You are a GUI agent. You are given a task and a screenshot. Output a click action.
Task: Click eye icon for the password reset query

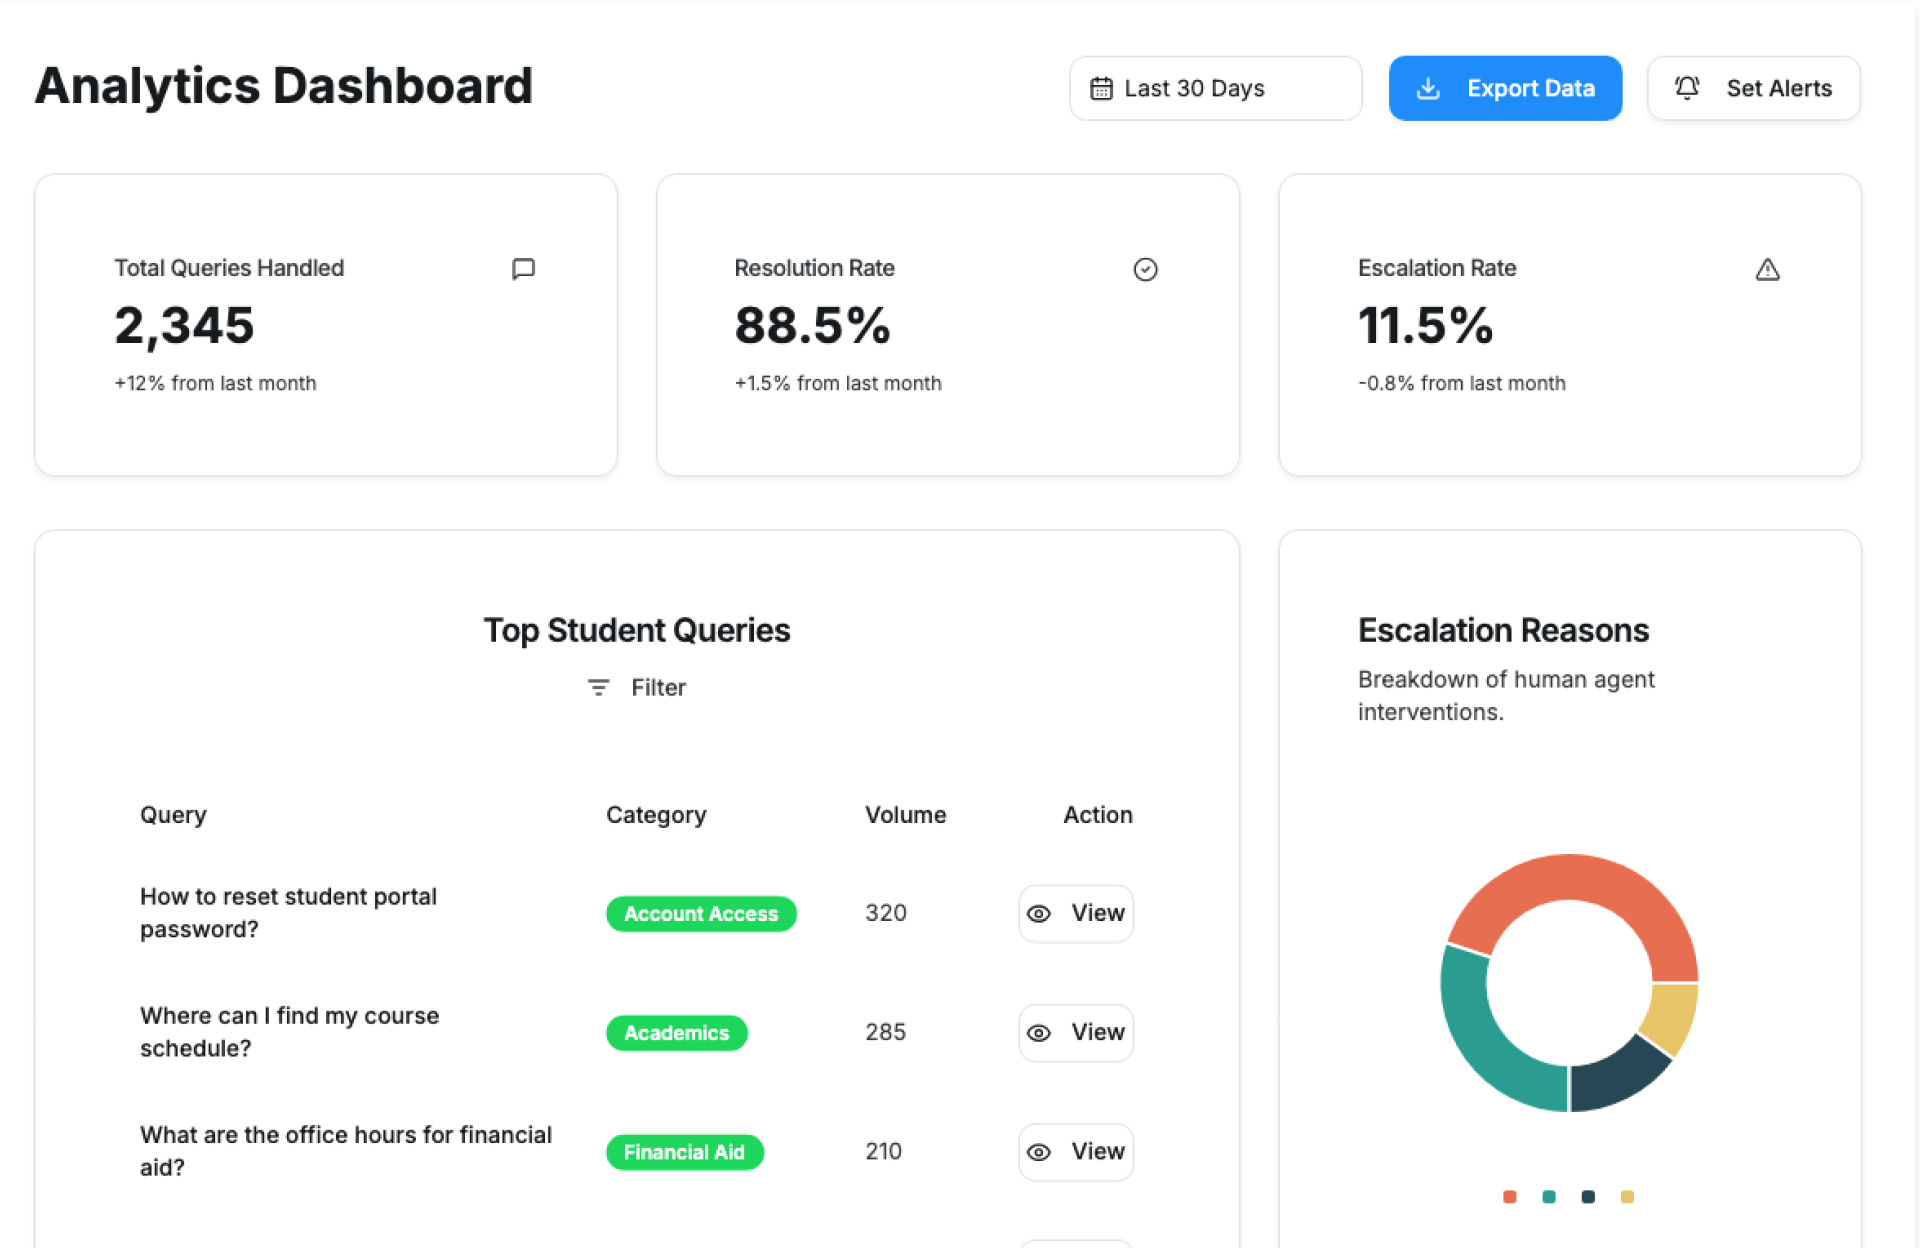pyautogui.click(x=1039, y=914)
